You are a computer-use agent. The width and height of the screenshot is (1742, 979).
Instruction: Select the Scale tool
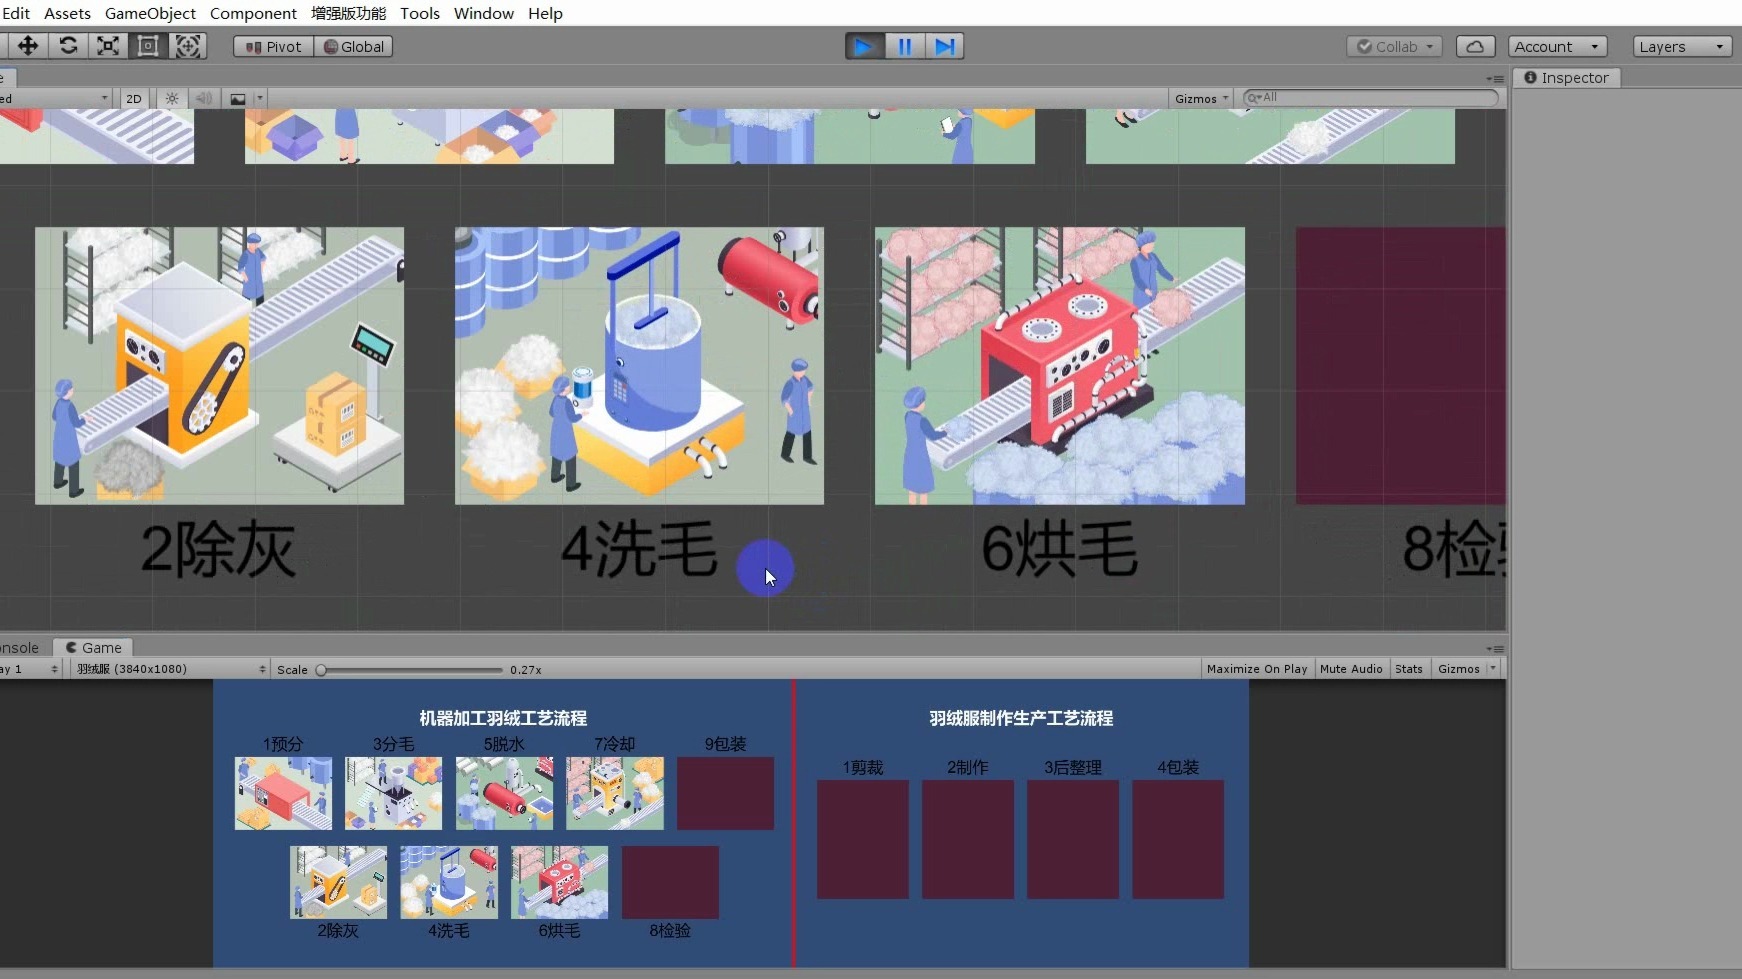coord(108,46)
